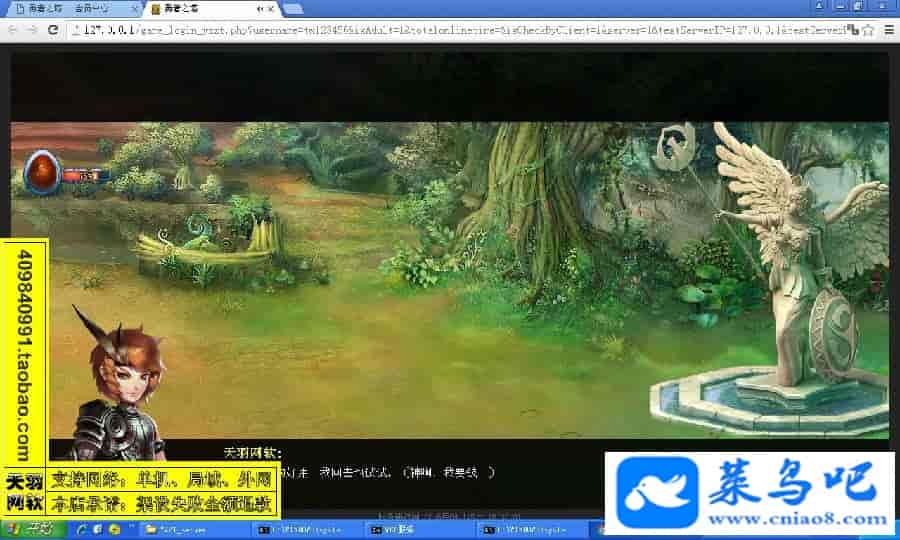This screenshot has height=540, width=900.
Task: Close the first inactive browser tab
Action: [134, 9]
